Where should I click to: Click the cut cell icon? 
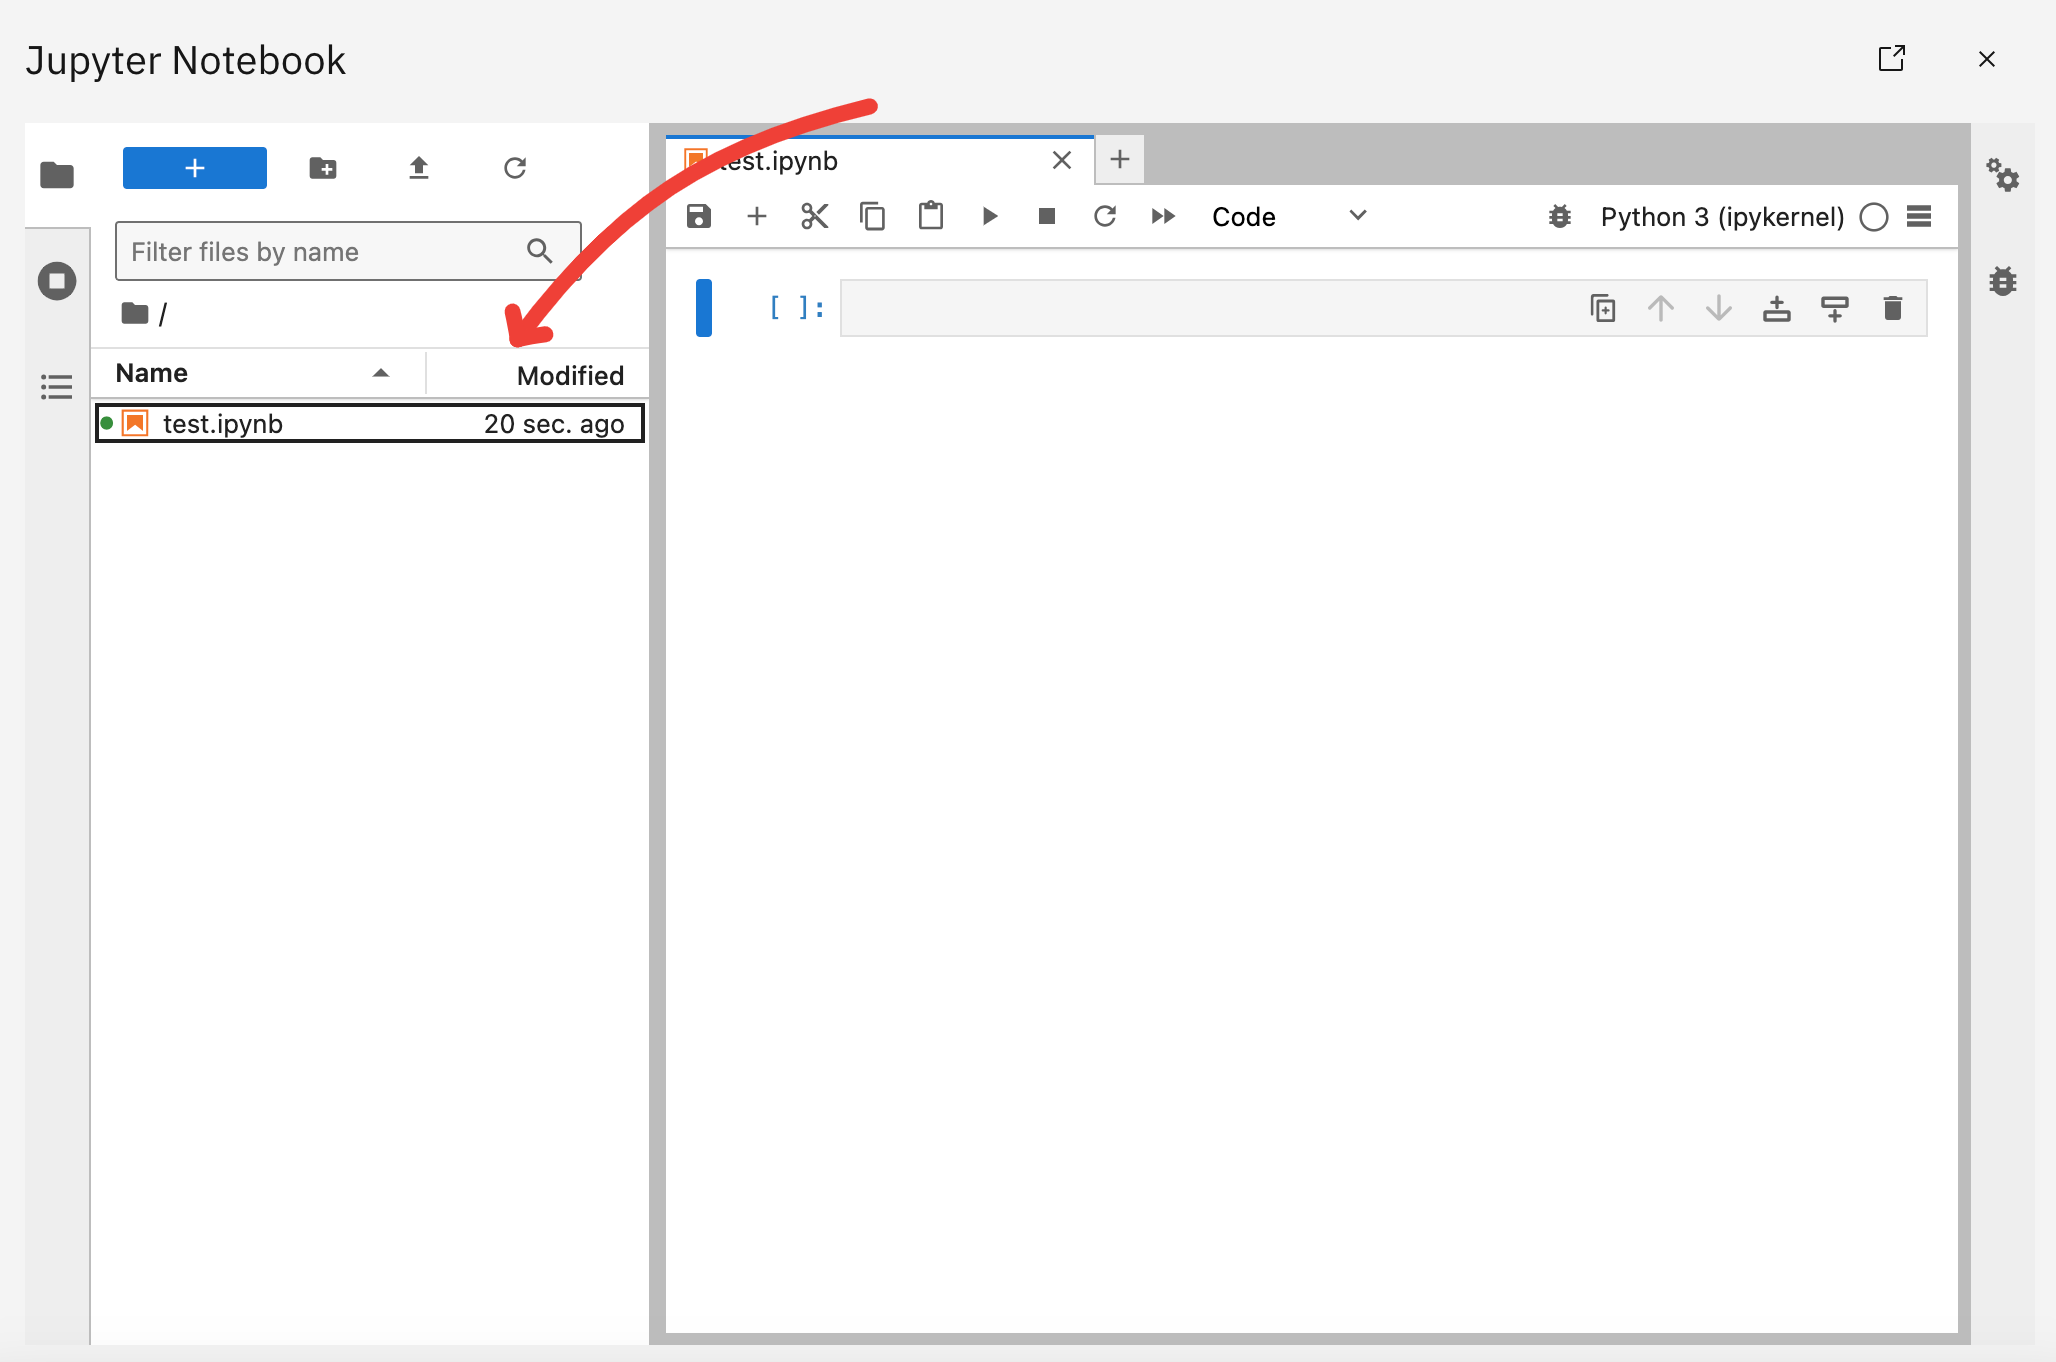813,214
